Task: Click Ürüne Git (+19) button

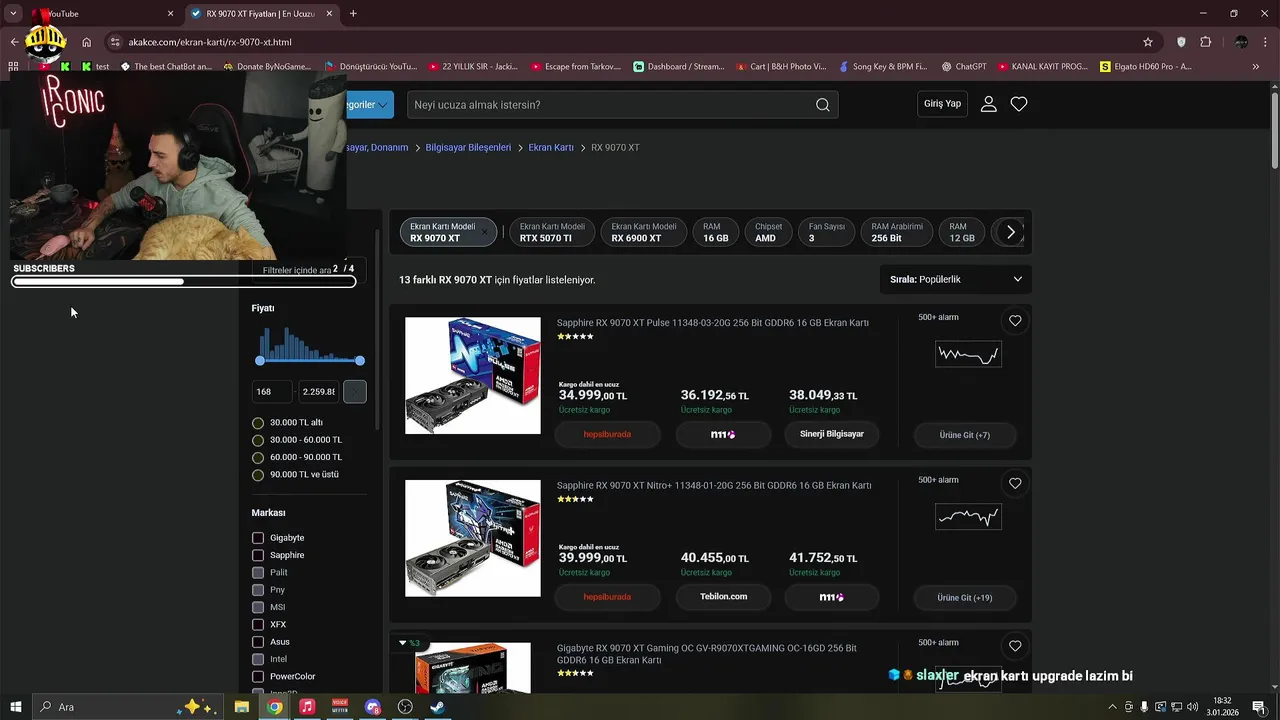Action: click(x=965, y=598)
